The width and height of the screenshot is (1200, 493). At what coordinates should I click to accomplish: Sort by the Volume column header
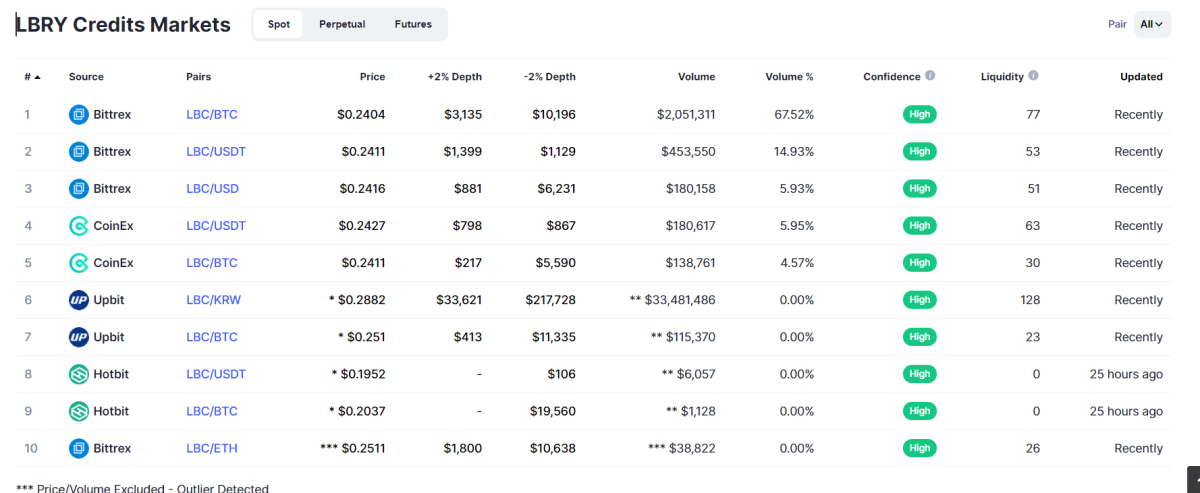pyautogui.click(x=696, y=77)
